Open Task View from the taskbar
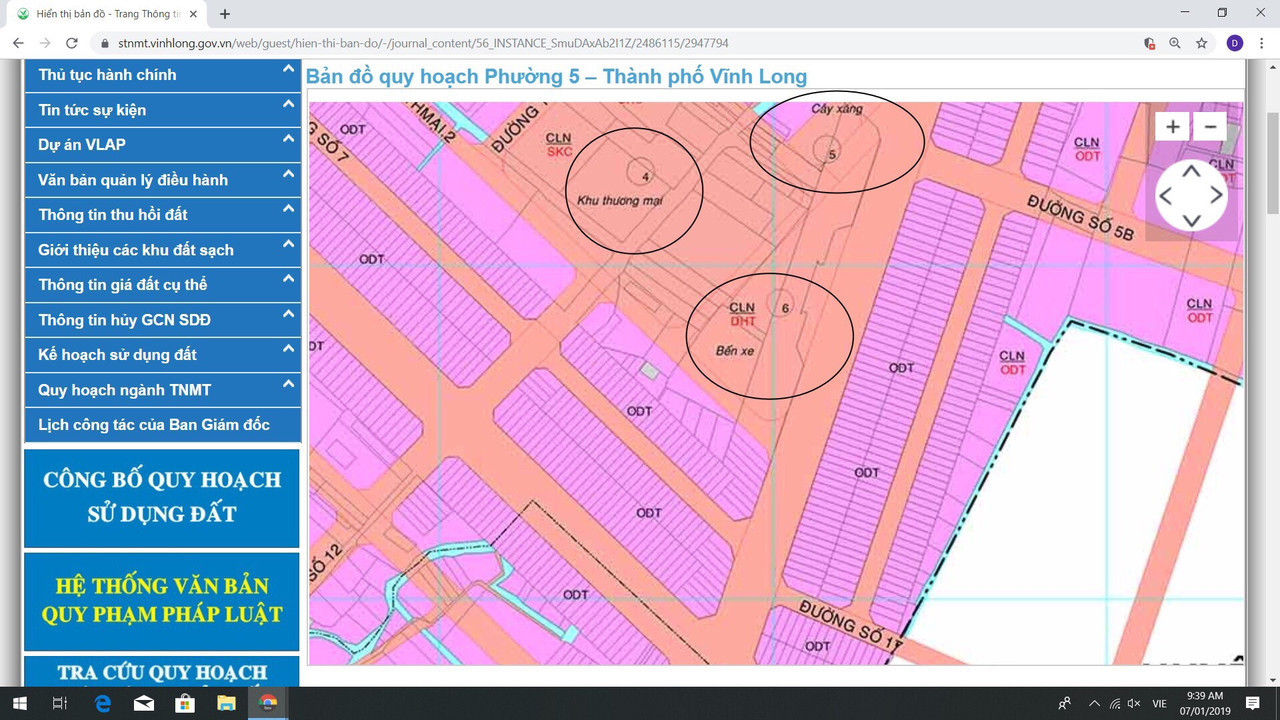The image size is (1280, 720). click(x=60, y=703)
